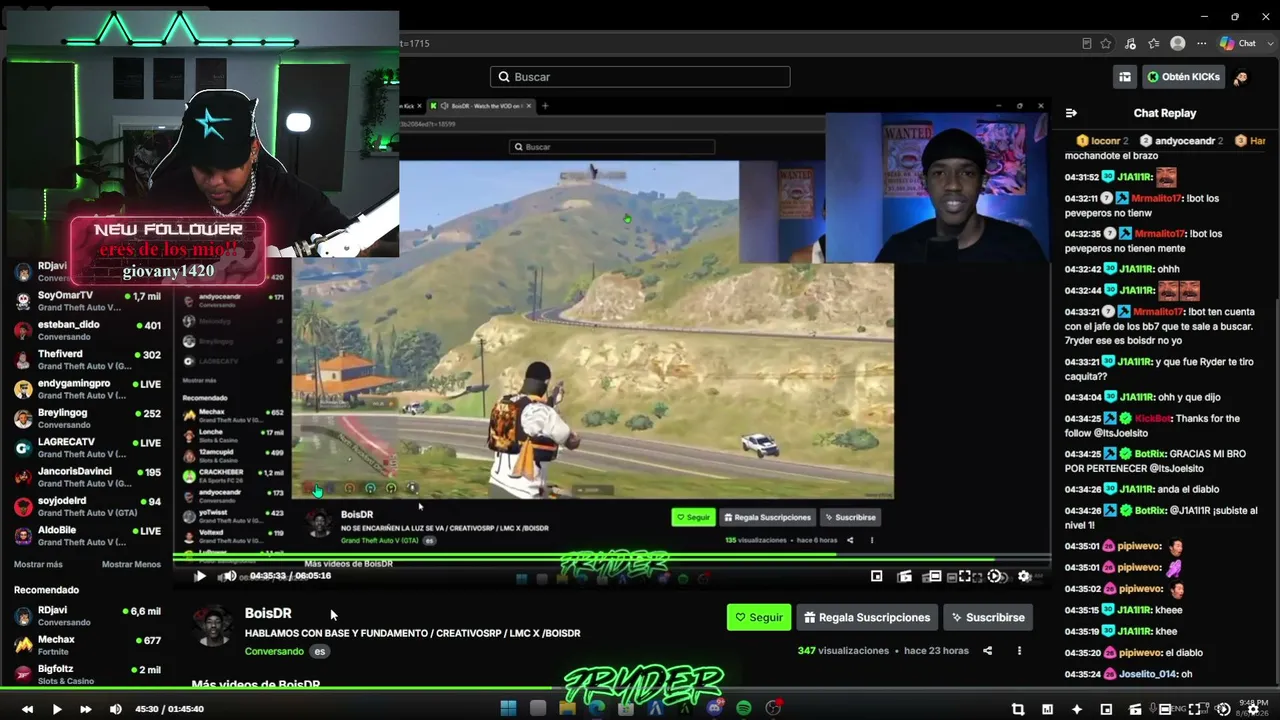The image size is (1280, 720).
Task: Click Mostrar más in the sidebar
Action: [x=38, y=564]
